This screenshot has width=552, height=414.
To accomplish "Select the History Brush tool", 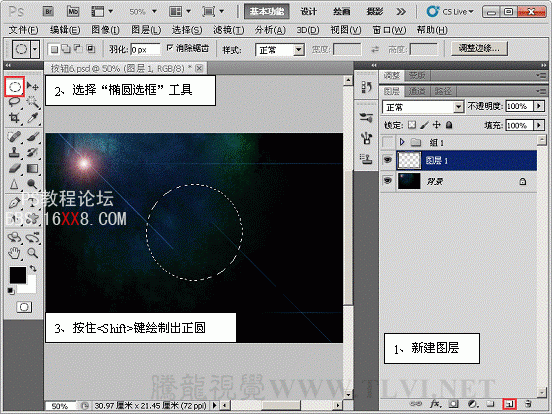I will pyautogui.click(x=32, y=152).
